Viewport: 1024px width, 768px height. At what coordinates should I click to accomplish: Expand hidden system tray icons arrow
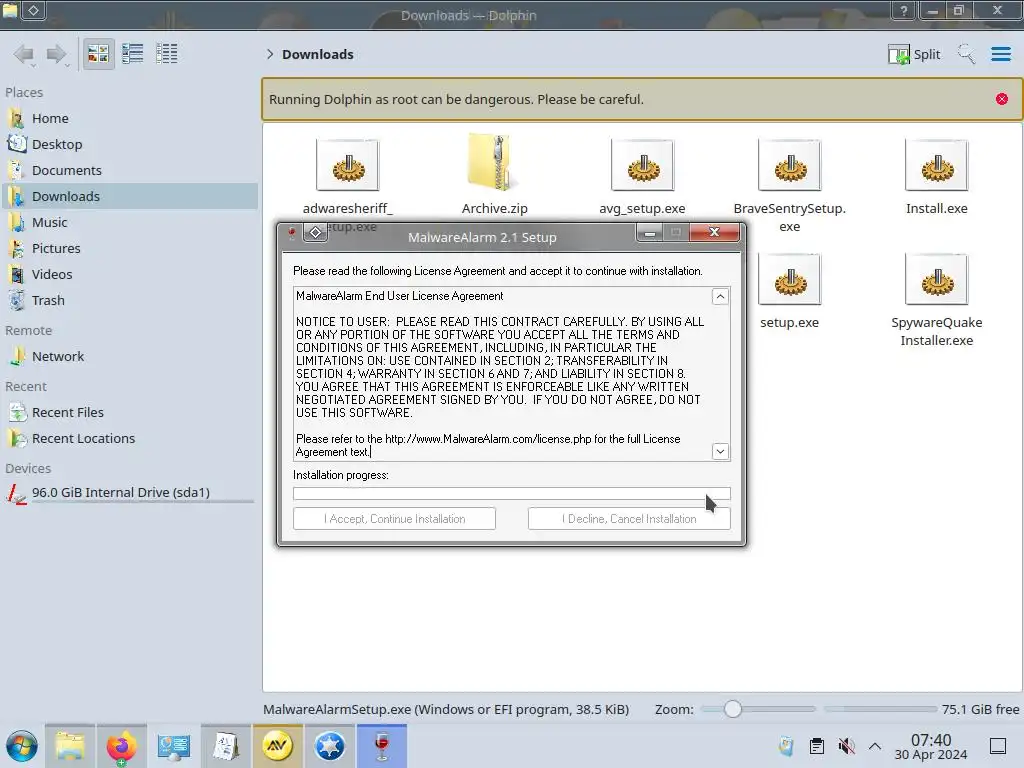(875, 746)
